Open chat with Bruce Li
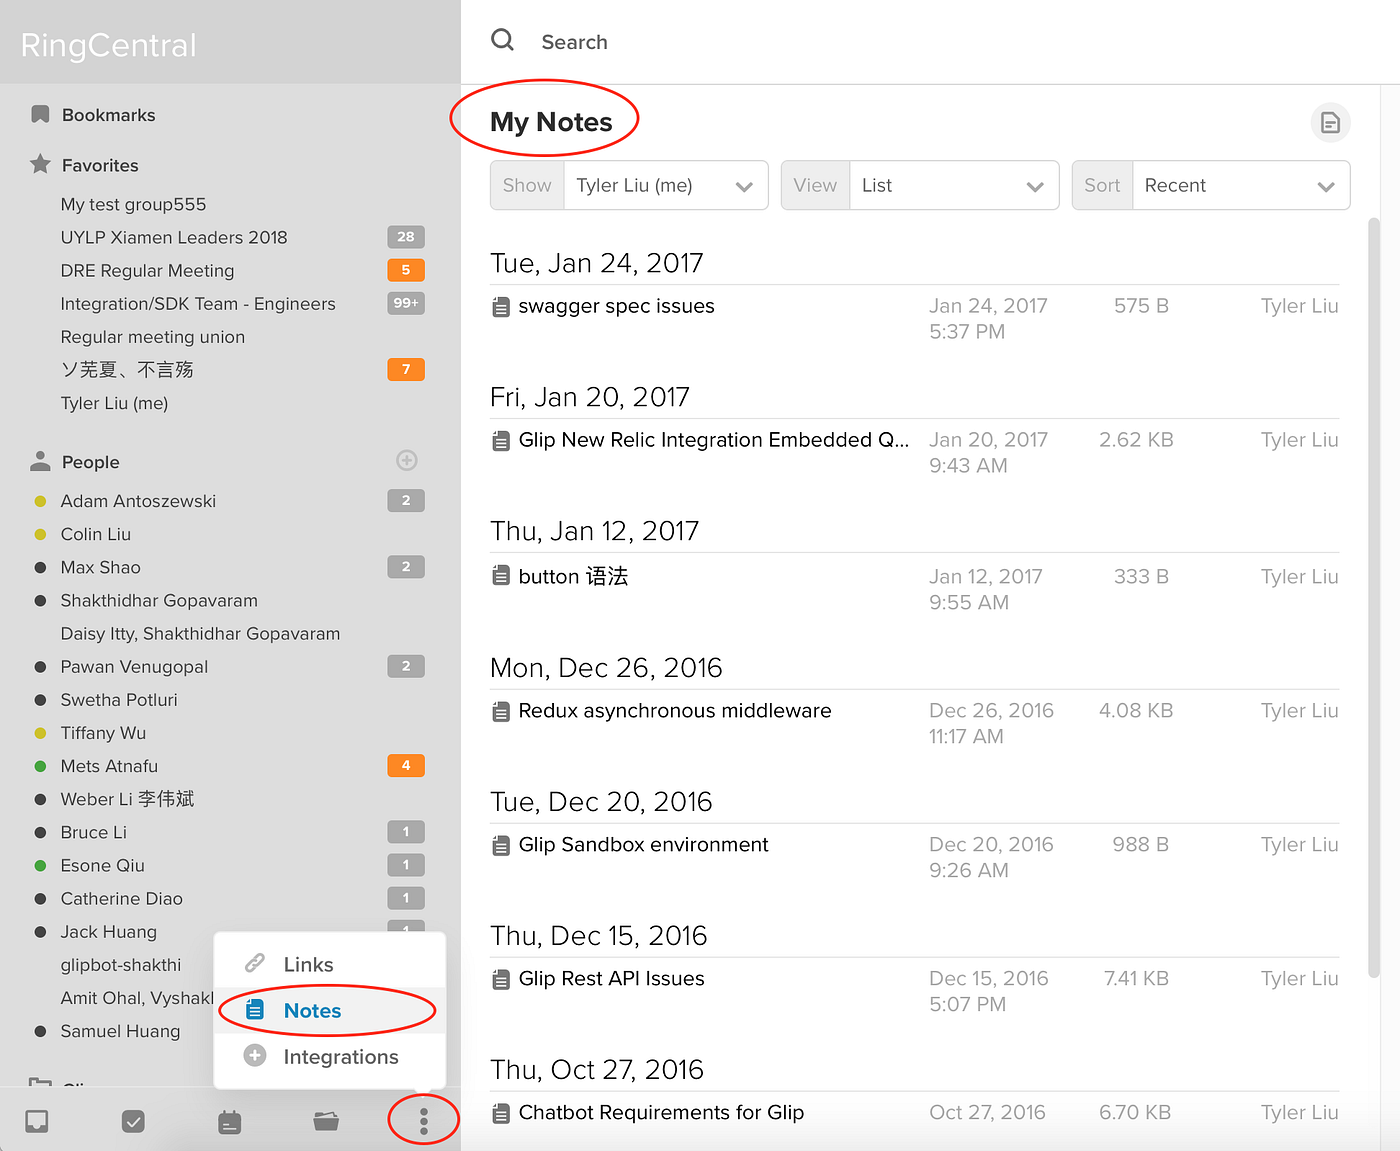 (93, 832)
